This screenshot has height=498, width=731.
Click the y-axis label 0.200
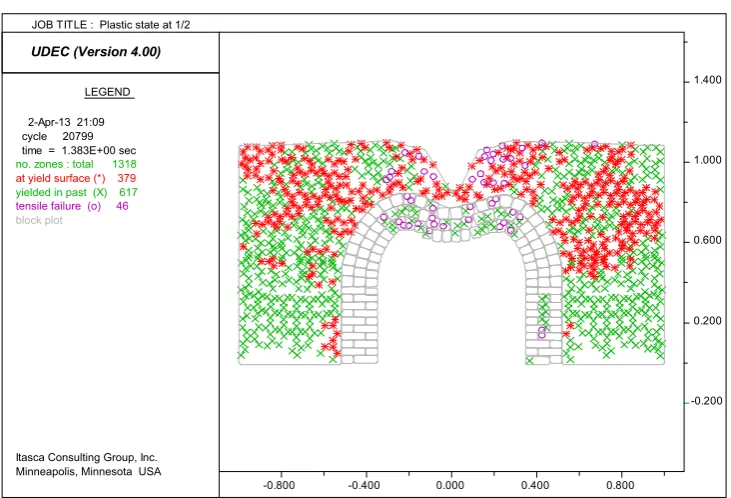(708, 321)
